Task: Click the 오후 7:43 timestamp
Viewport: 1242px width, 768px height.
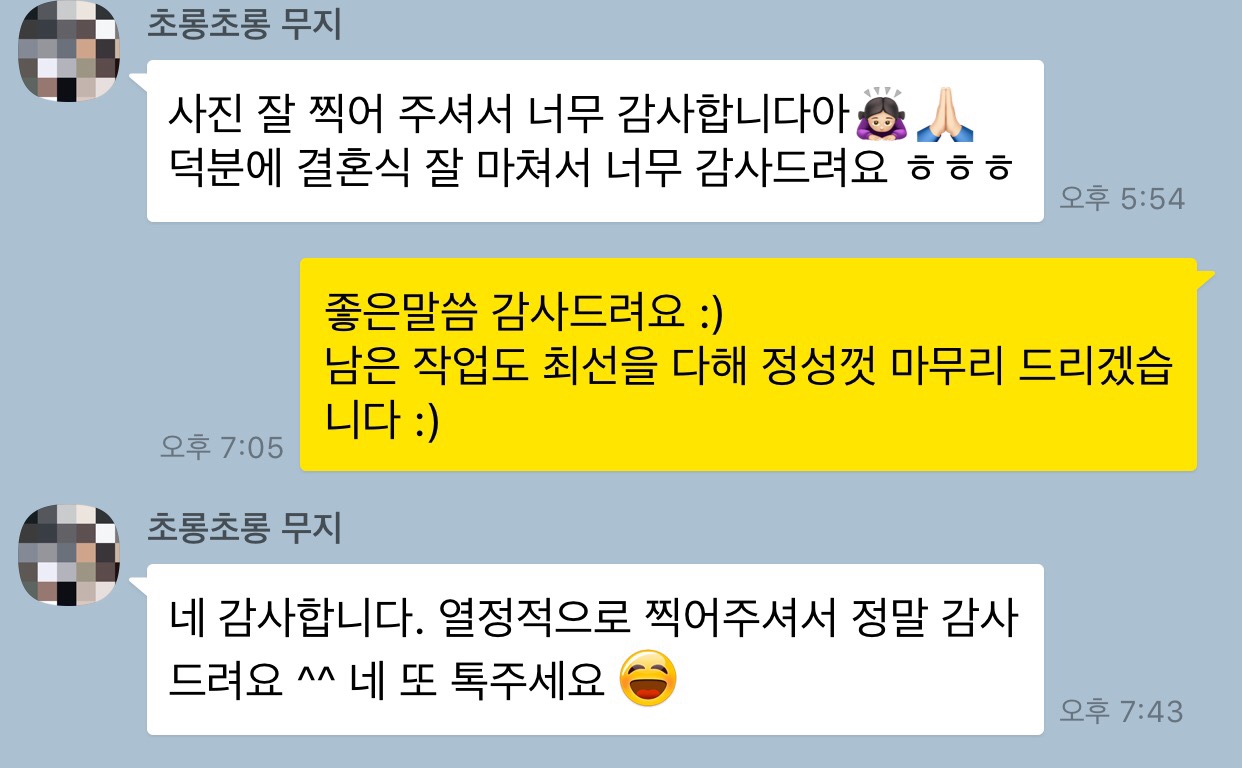Action: click(x=1122, y=711)
